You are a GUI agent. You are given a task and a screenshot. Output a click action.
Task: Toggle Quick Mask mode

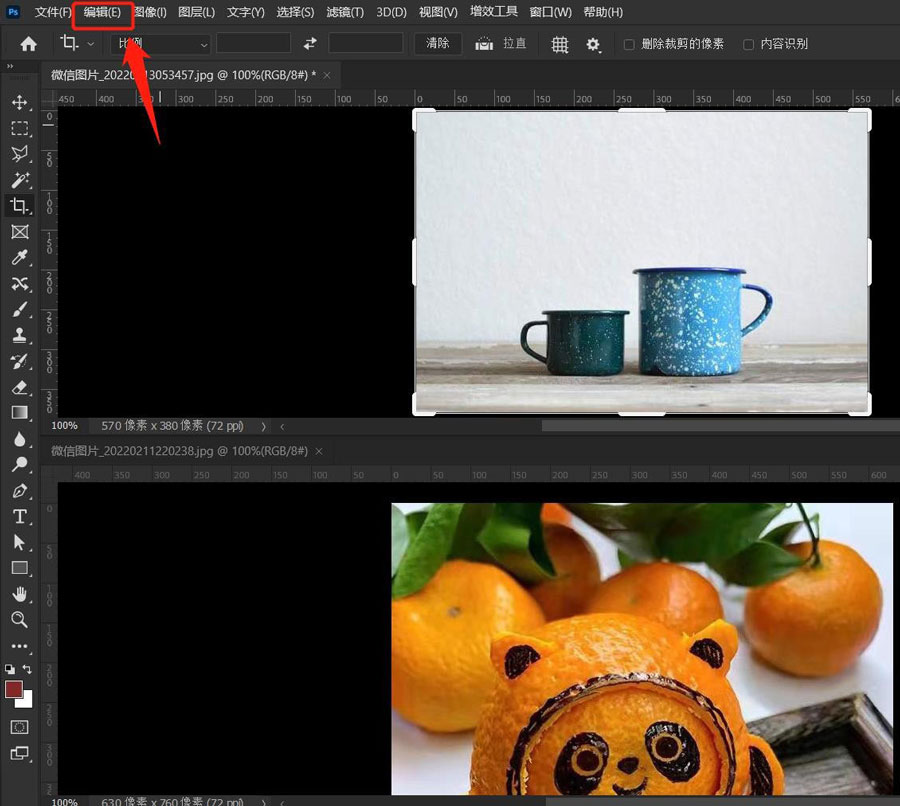click(x=20, y=727)
